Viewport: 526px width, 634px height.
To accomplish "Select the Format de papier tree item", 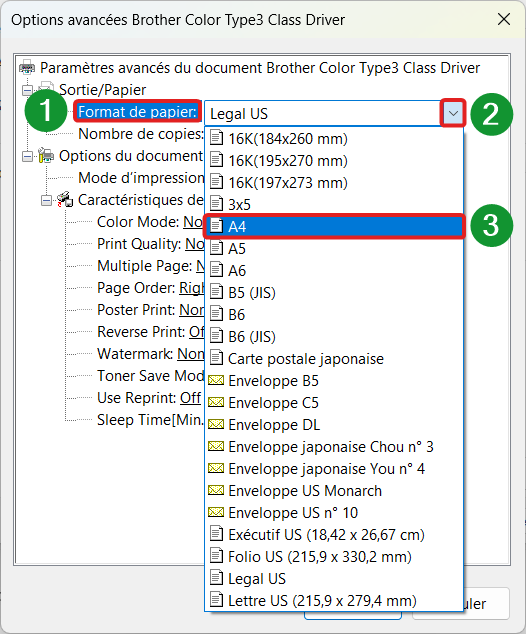I will 137,111.
